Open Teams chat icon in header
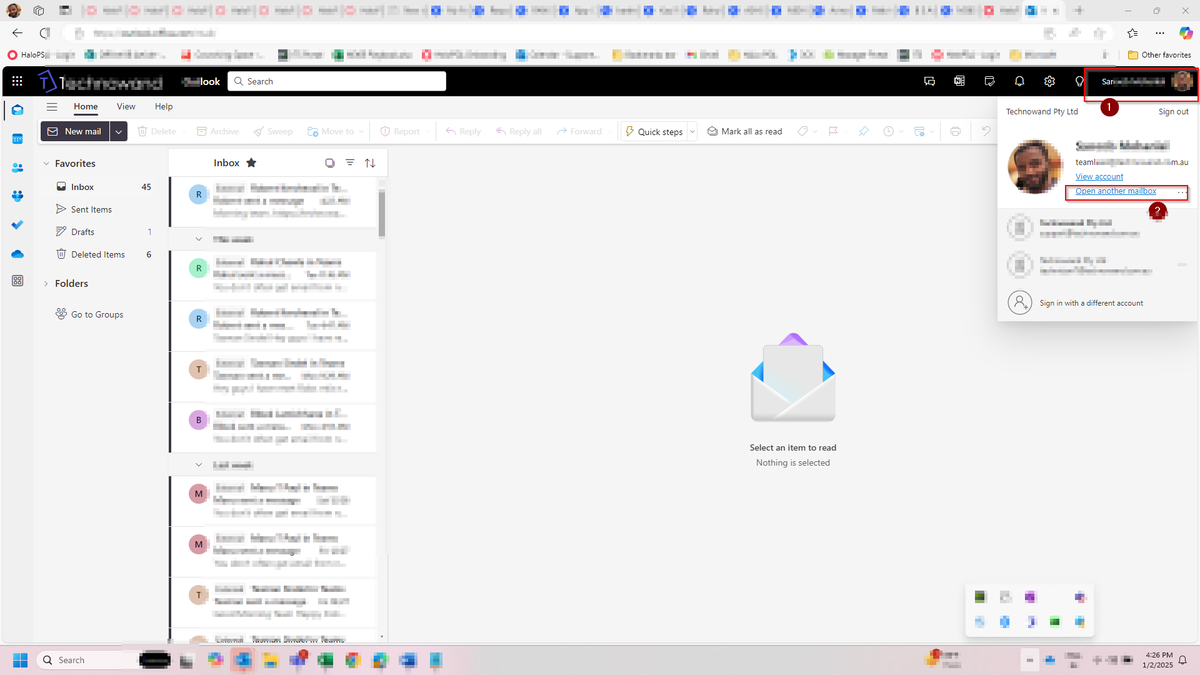Screen dimensions: 1200x675 [x=929, y=81]
